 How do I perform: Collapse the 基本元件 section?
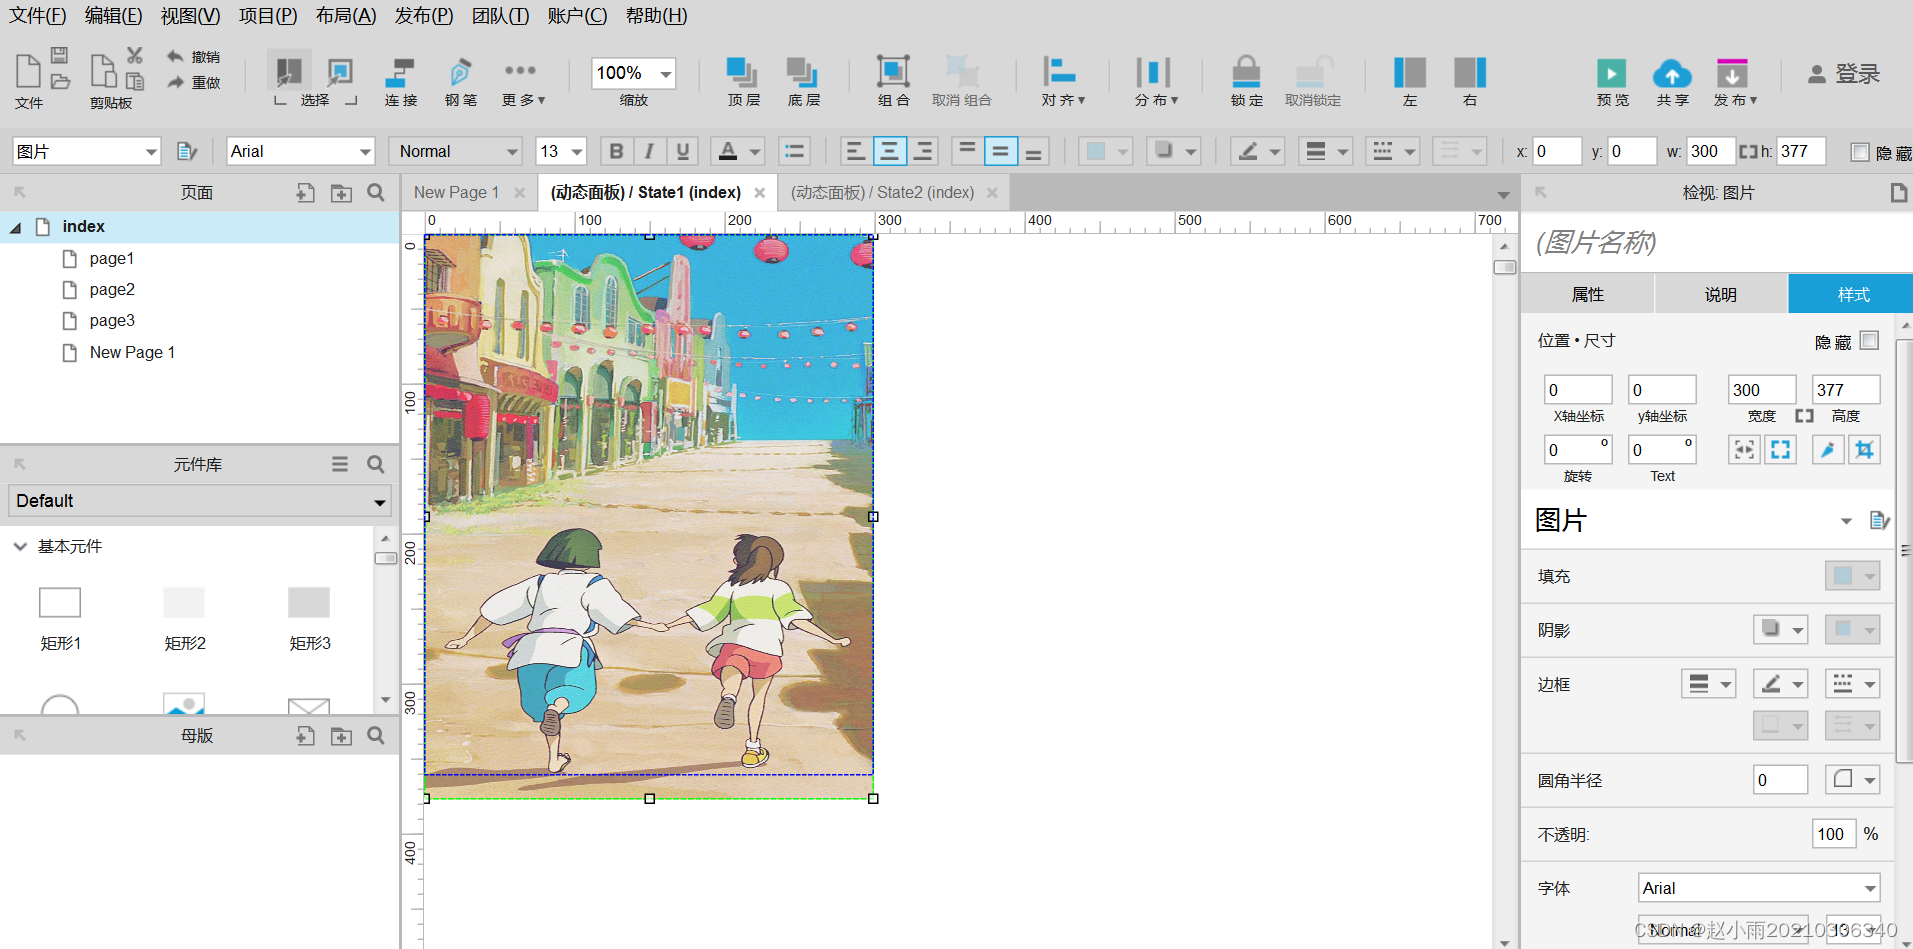[20, 546]
